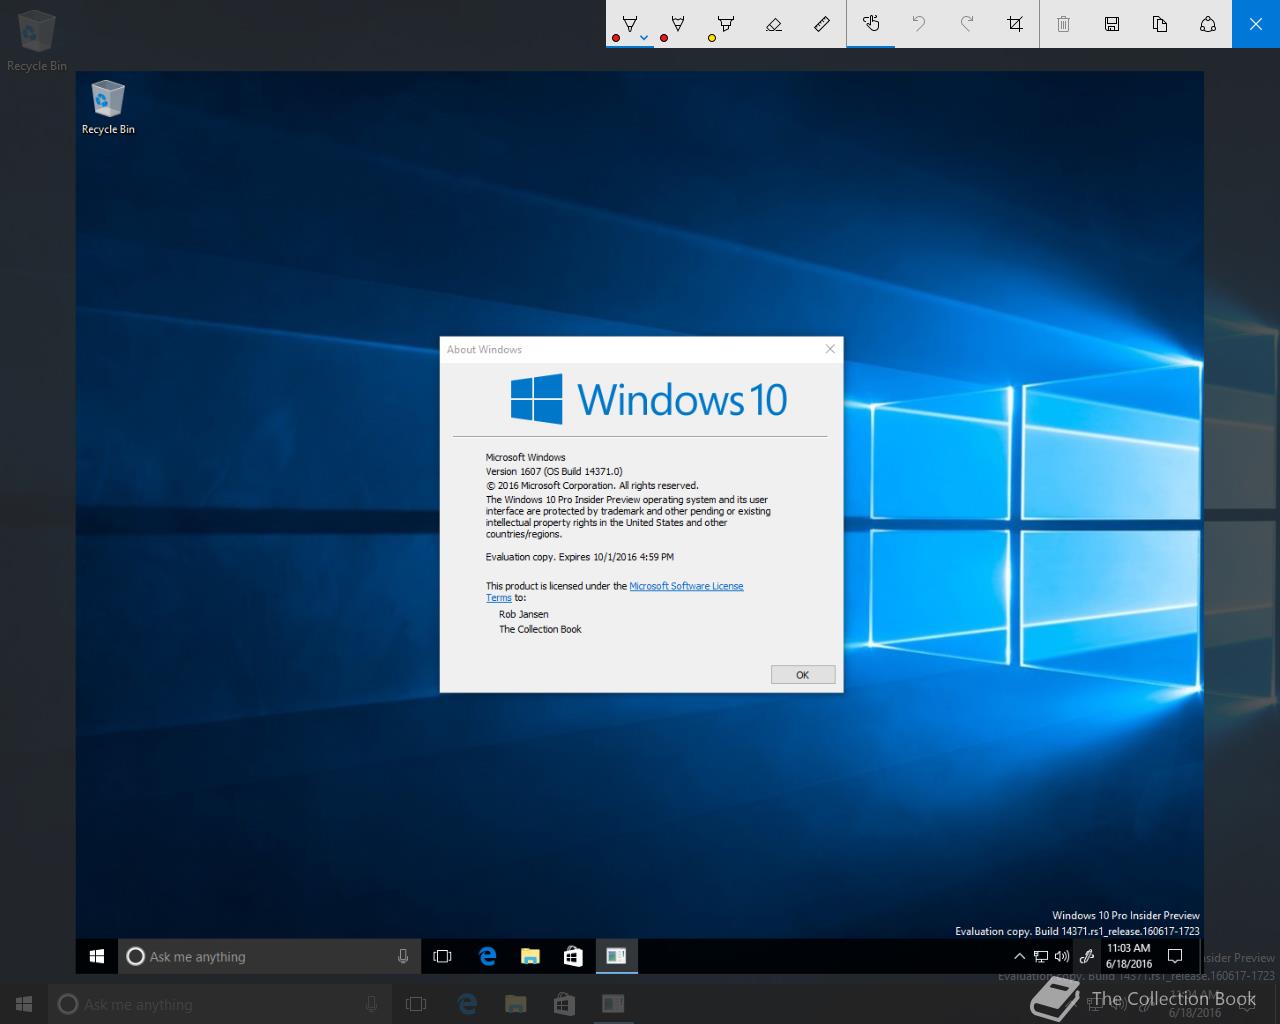Image resolution: width=1280 pixels, height=1024 pixels.
Task: Click File Explorer on dimmed background taskbar
Action: click(515, 1004)
